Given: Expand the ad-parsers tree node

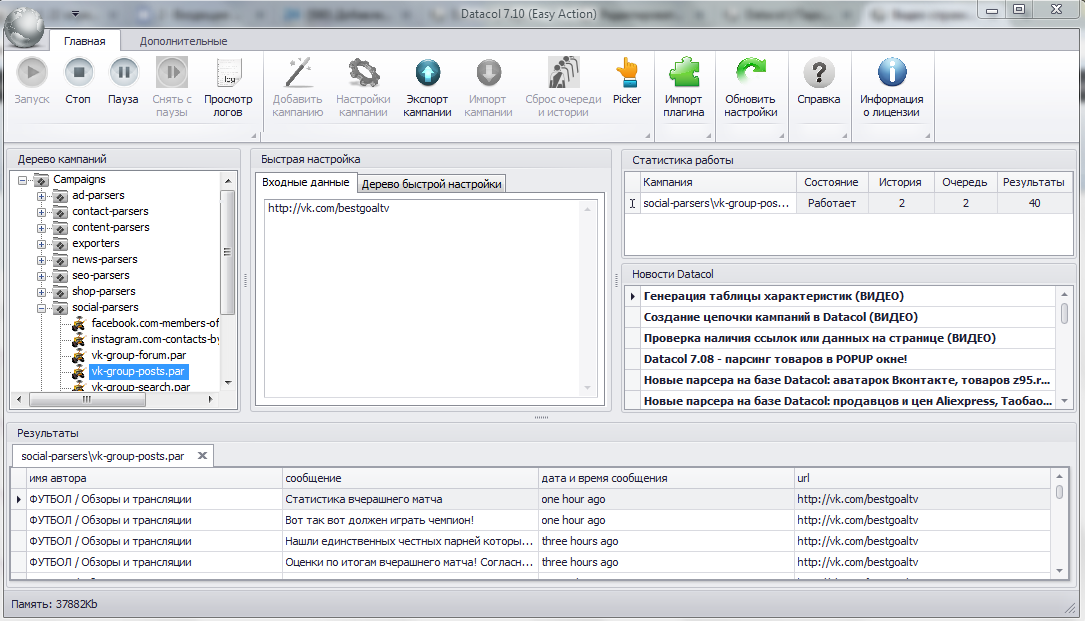Looking at the screenshot, I should [42, 196].
